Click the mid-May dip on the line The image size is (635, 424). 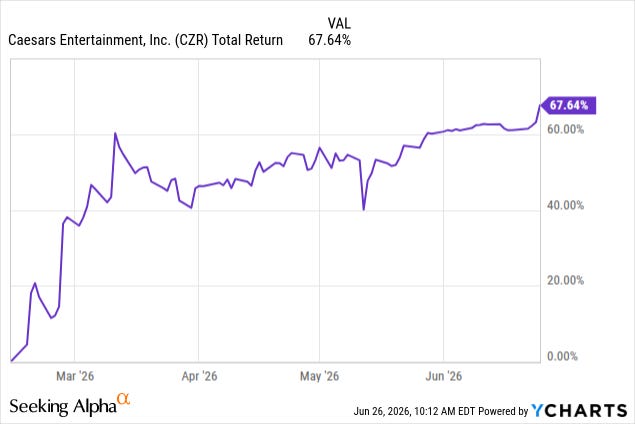(x=364, y=209)
